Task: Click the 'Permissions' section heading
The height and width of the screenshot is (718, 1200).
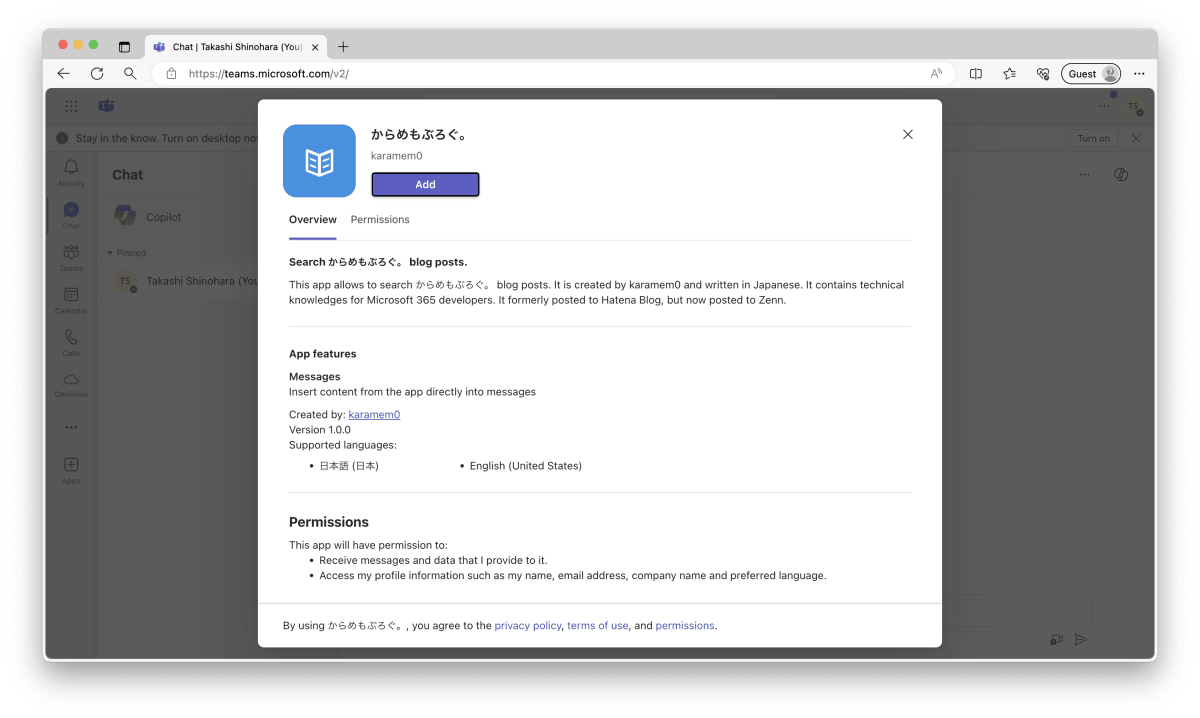Action: pyautogui.click(x=329, y=522)
